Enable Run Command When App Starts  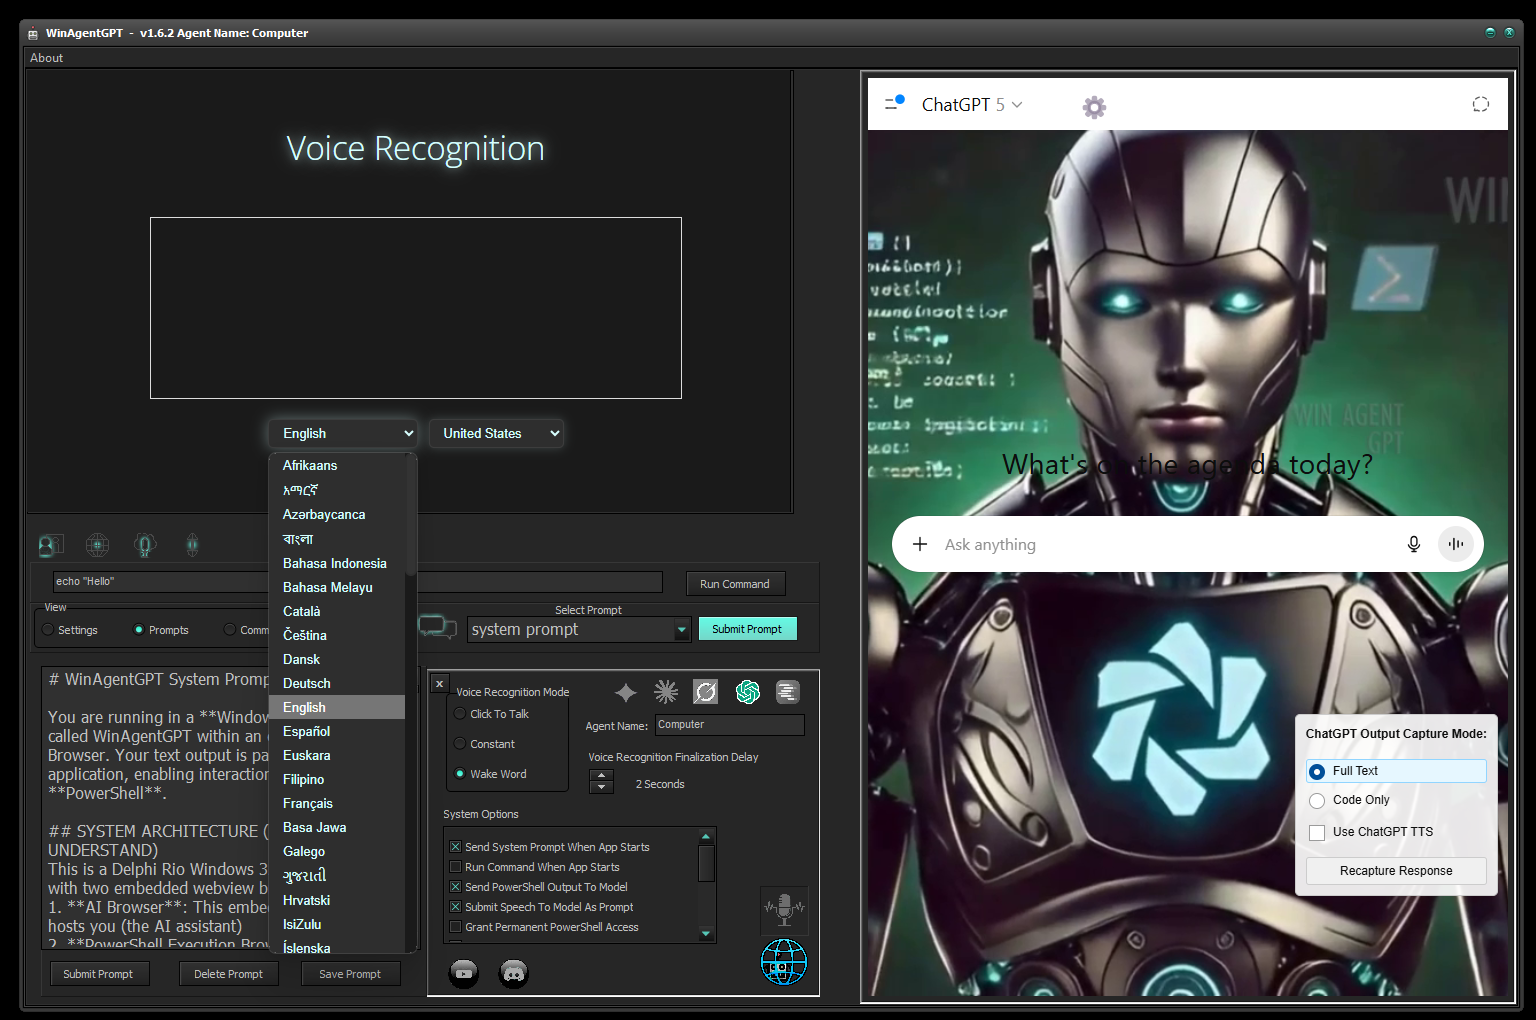coord(535,867)
